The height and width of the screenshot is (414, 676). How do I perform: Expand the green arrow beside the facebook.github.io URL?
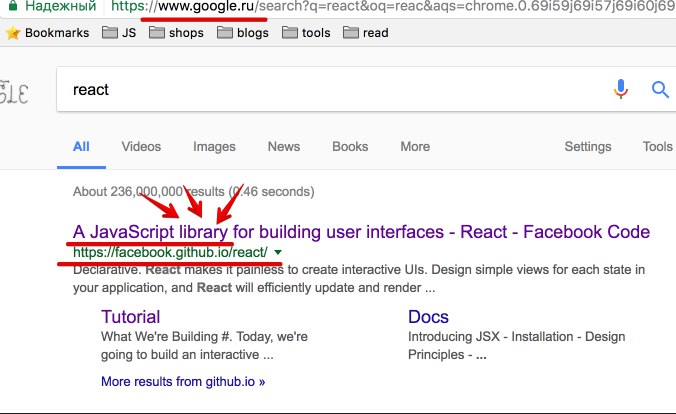pos(278,252)
